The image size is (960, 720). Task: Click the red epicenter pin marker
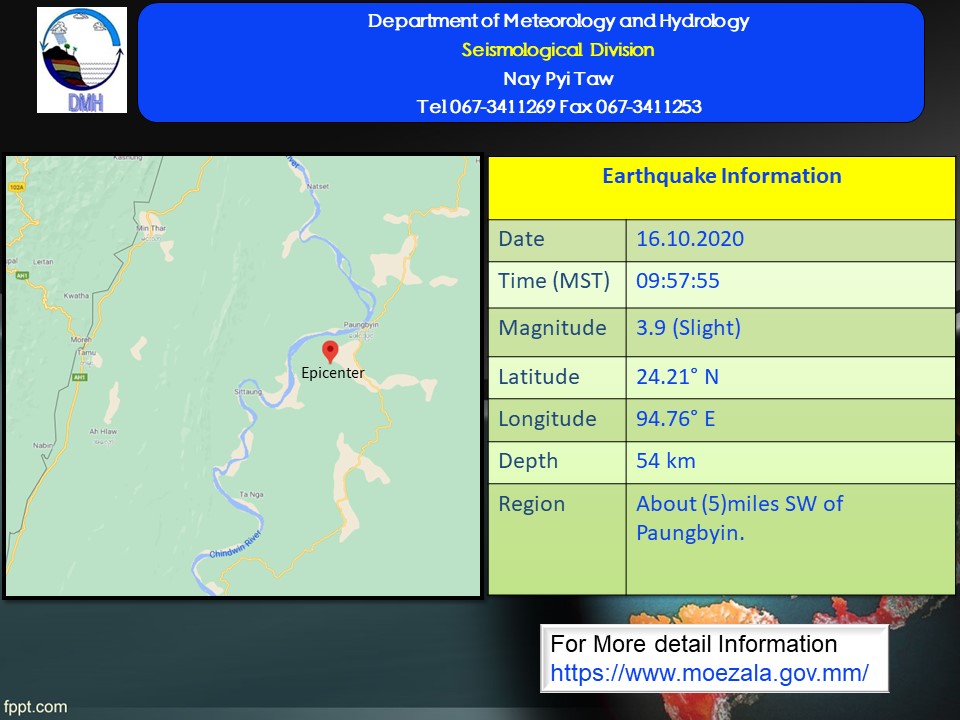click(330, 351)
